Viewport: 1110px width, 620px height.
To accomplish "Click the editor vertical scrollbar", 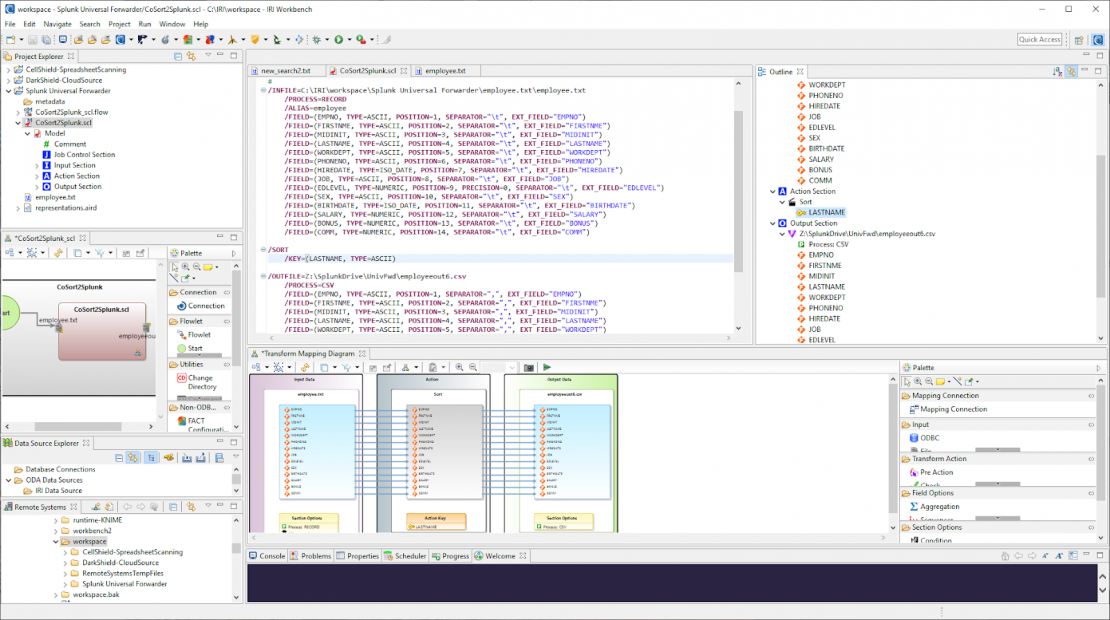I will click(738, 191).
